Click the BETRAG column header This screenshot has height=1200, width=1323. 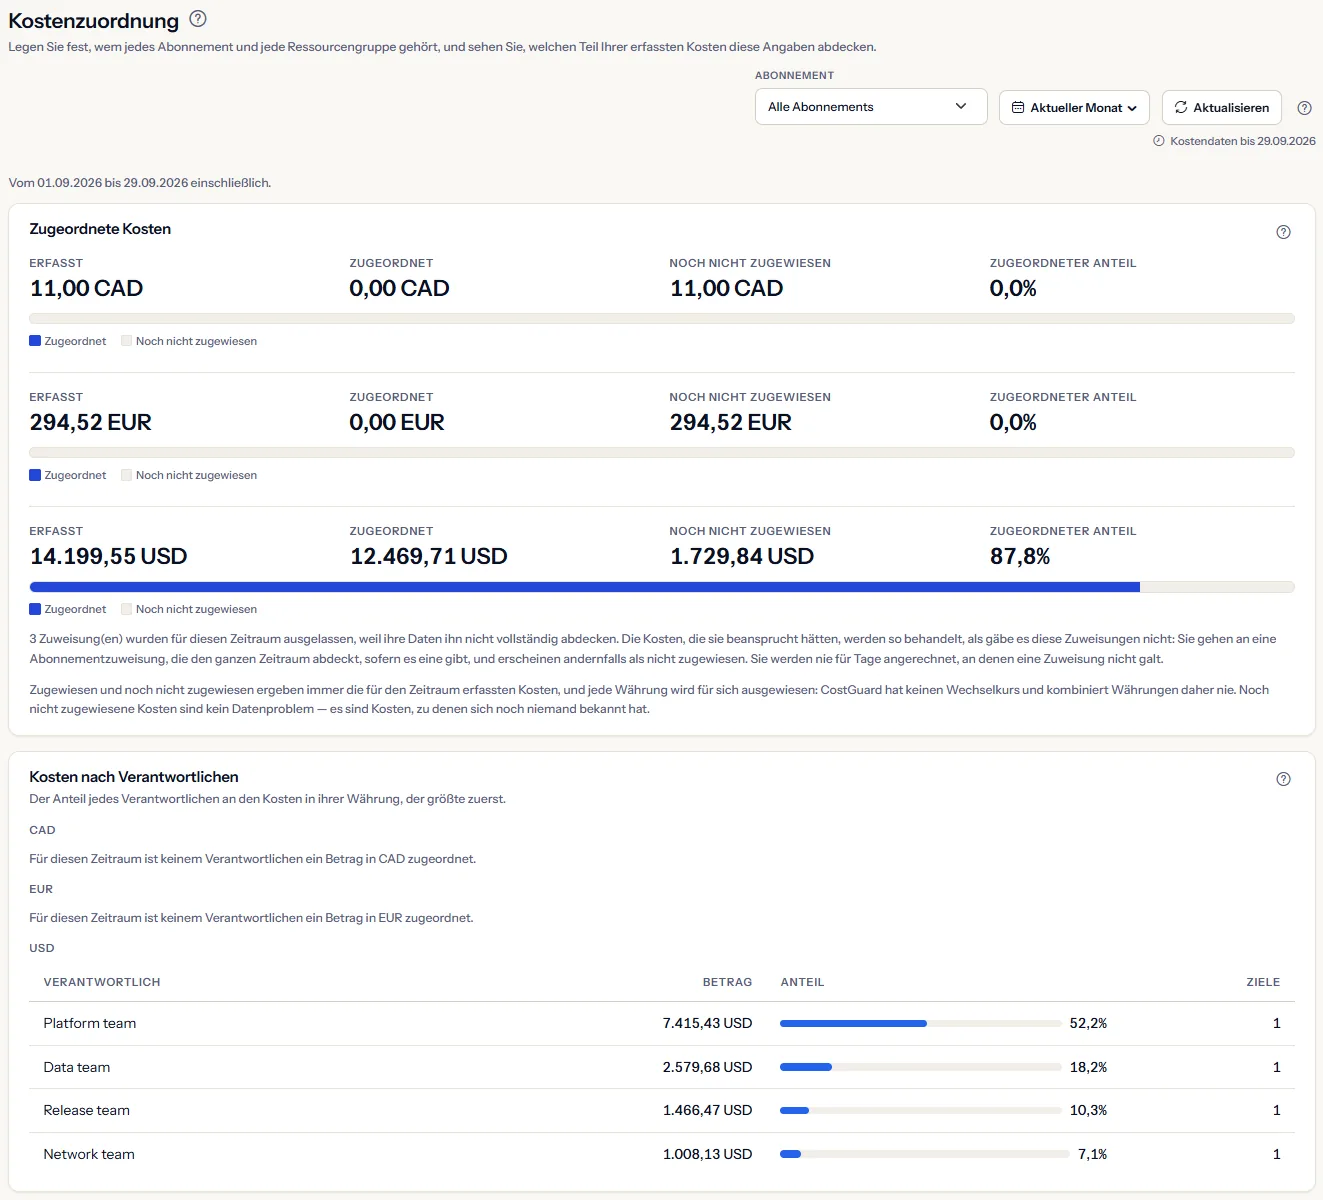pyautogui.click(x=727, y=982)
